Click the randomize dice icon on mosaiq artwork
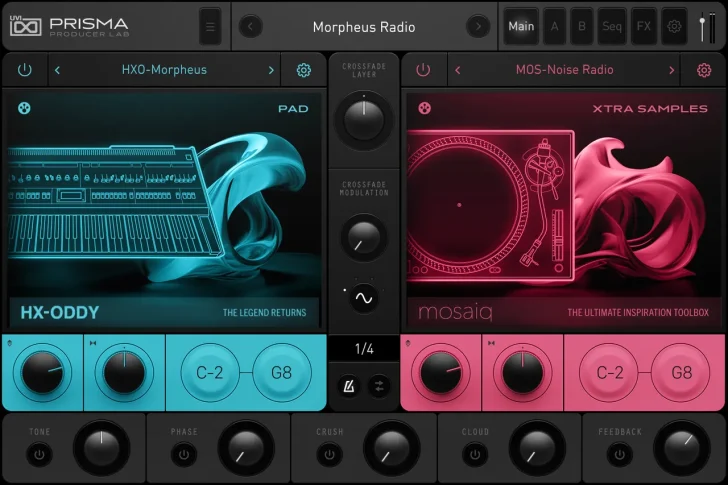 pyautogui.click(x=423, y=108)
